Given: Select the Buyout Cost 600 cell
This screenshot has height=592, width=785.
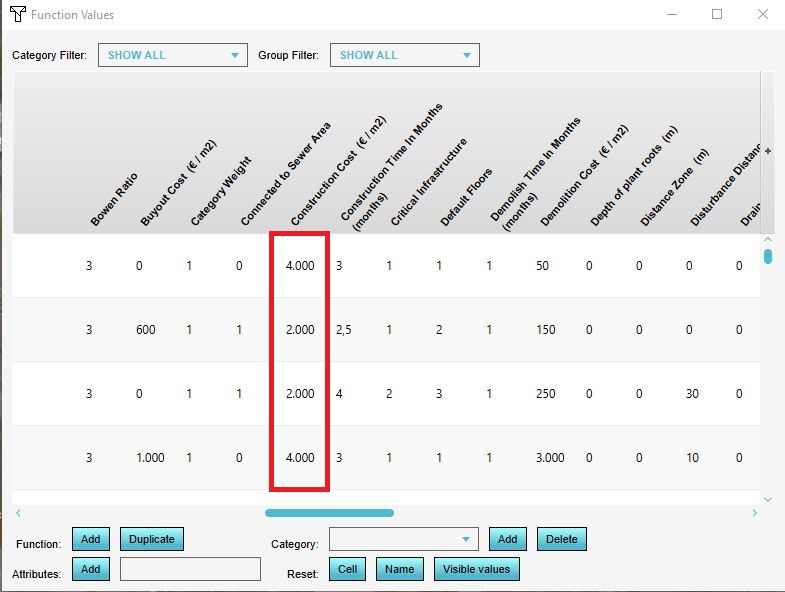Looking at the screenshot, I should click(x=146, y=330).
